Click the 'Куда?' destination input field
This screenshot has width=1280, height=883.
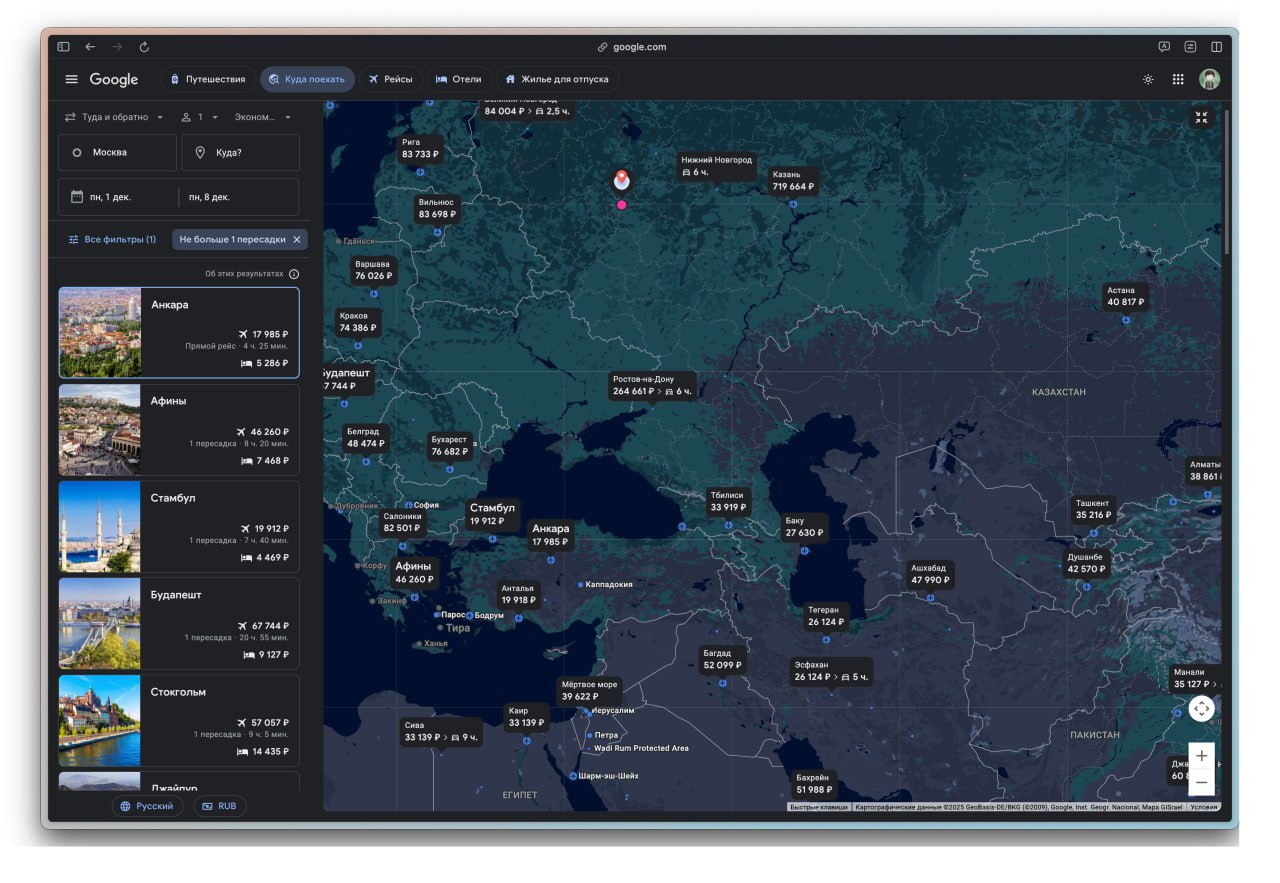(240, 153)
